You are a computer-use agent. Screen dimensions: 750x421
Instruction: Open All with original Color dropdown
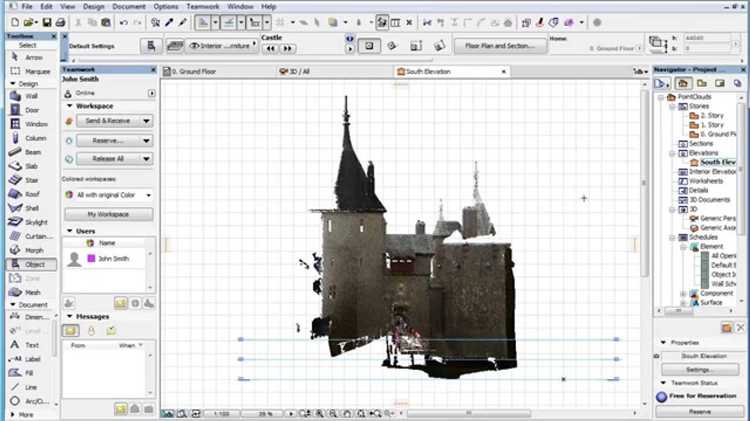tap(149, 195)
